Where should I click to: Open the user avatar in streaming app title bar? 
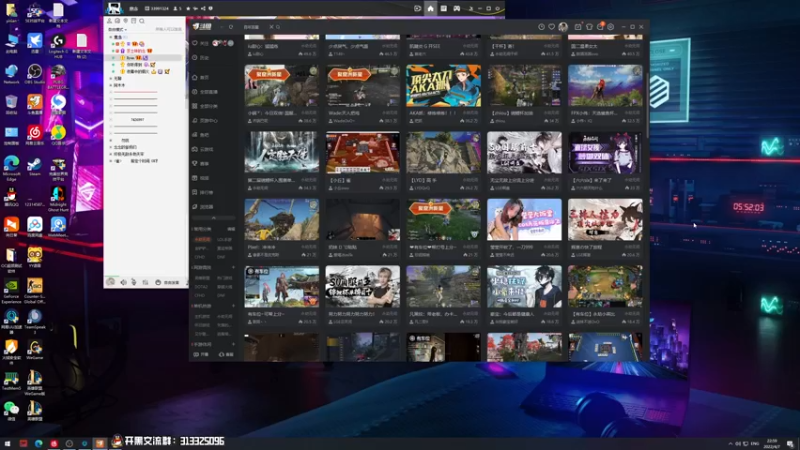coord(563,27)
